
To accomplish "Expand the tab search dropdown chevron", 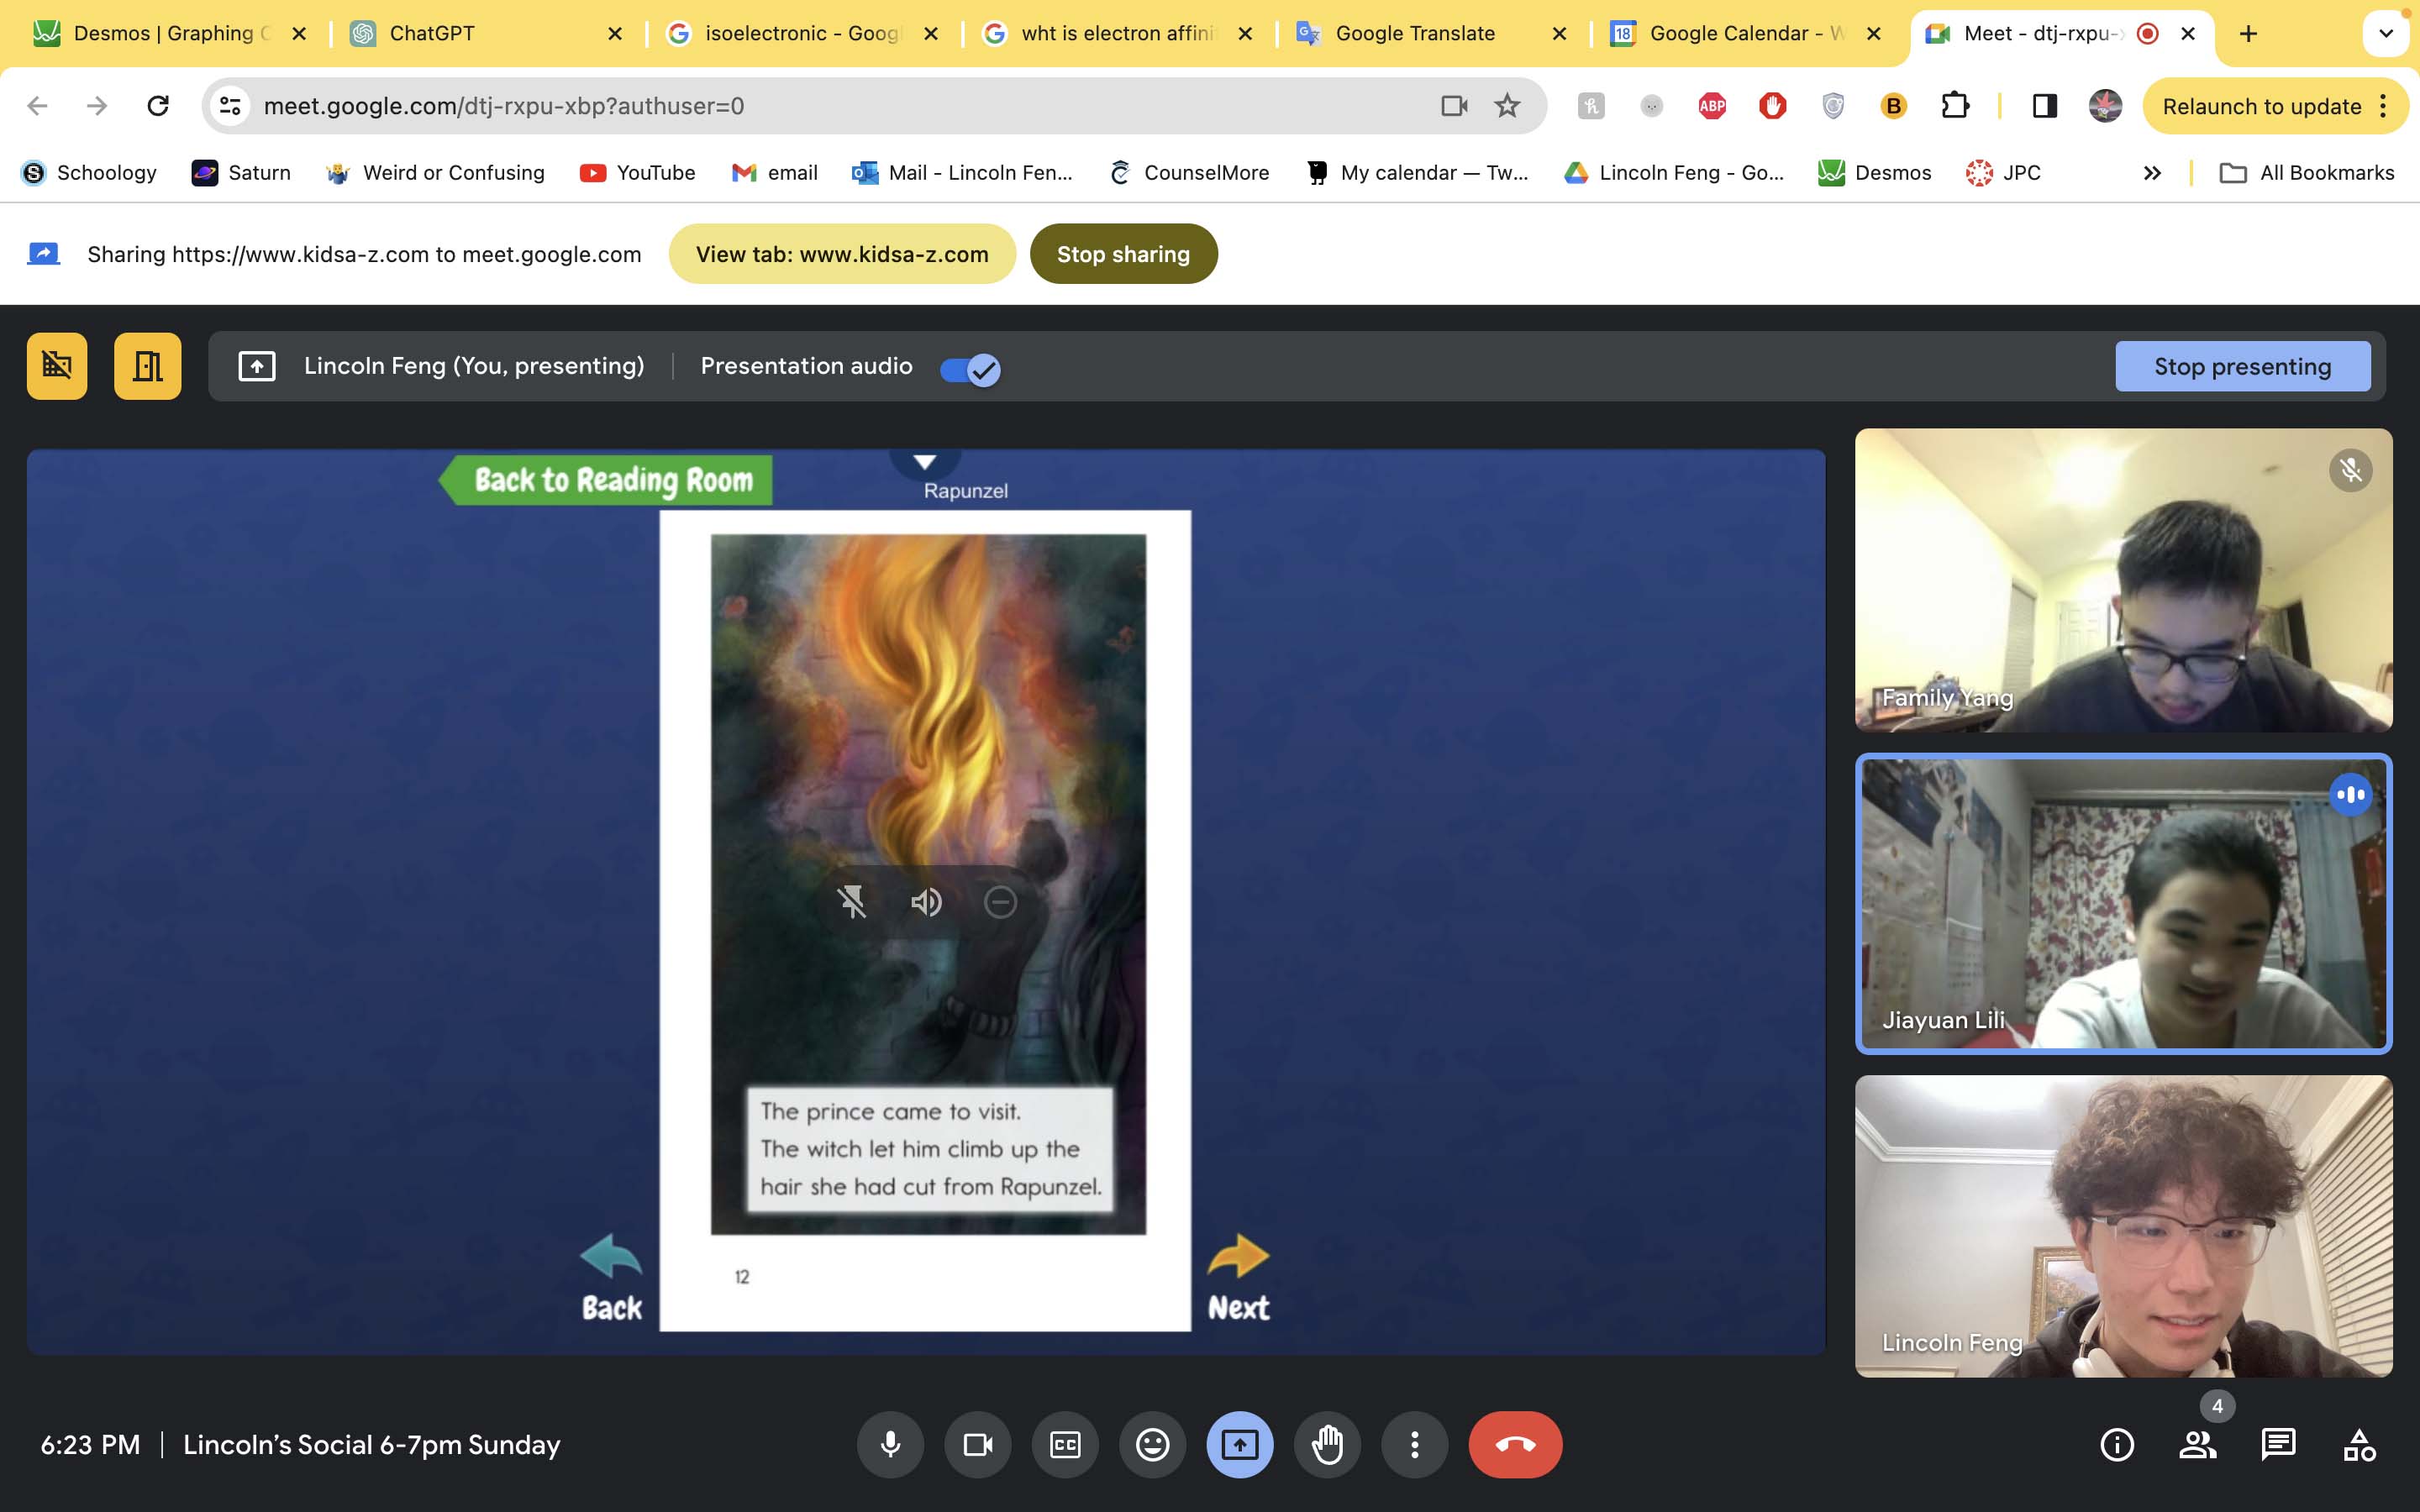I will click(x=2386, y=33).
